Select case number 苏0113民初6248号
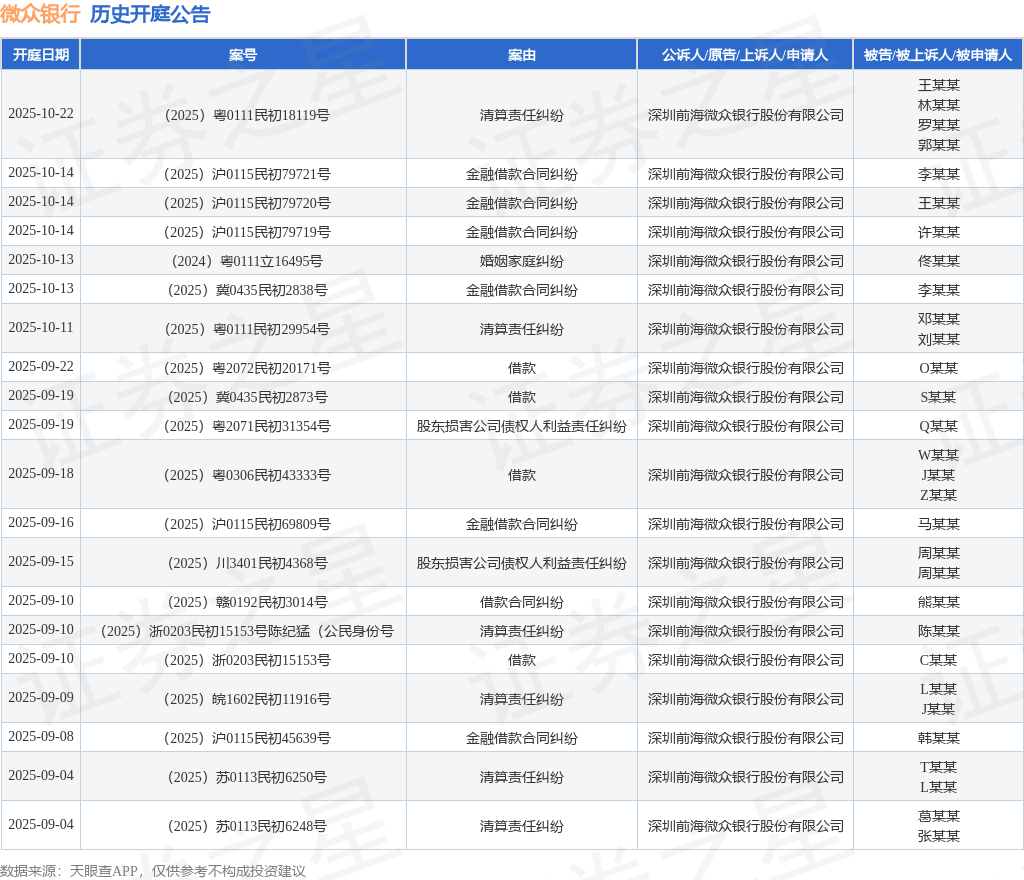 click(247, 826)
